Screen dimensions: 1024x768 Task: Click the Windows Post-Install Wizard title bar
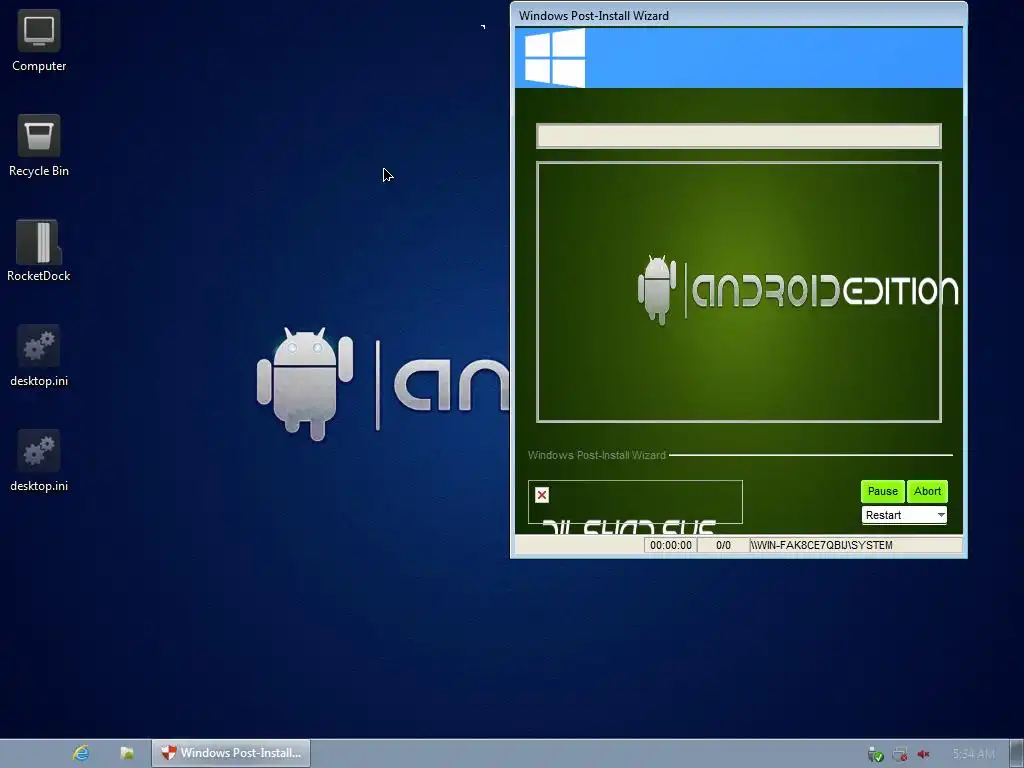(x=739, y=15)
